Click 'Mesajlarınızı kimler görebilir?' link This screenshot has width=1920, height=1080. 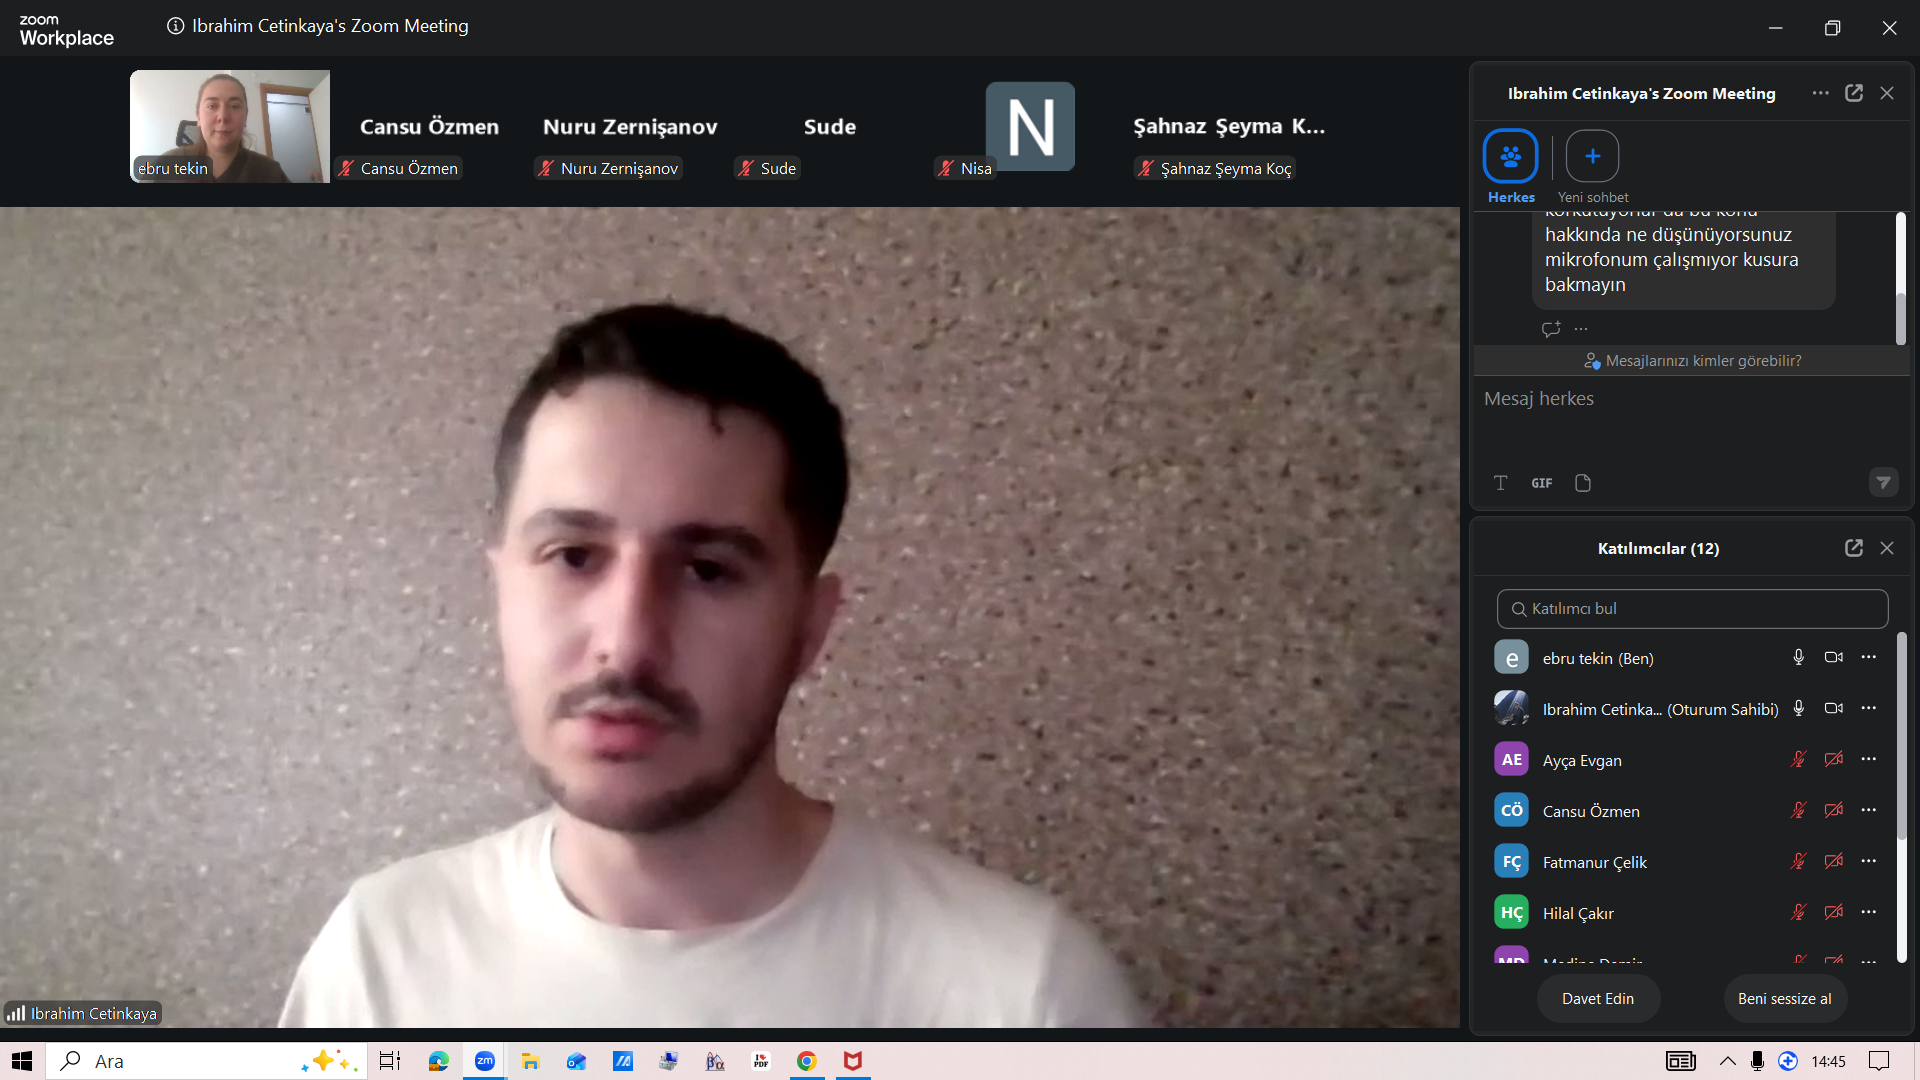[x=1693, y=361]
